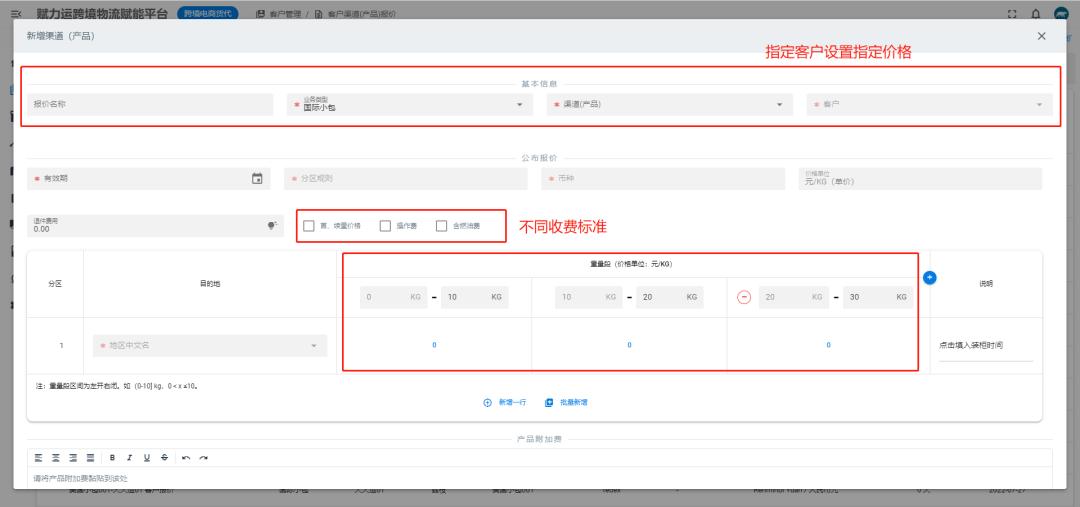Click the lightbulb icon in 退件费用 field
The height and width of the screenshot is (507, 1080).
tap(272, 225)
